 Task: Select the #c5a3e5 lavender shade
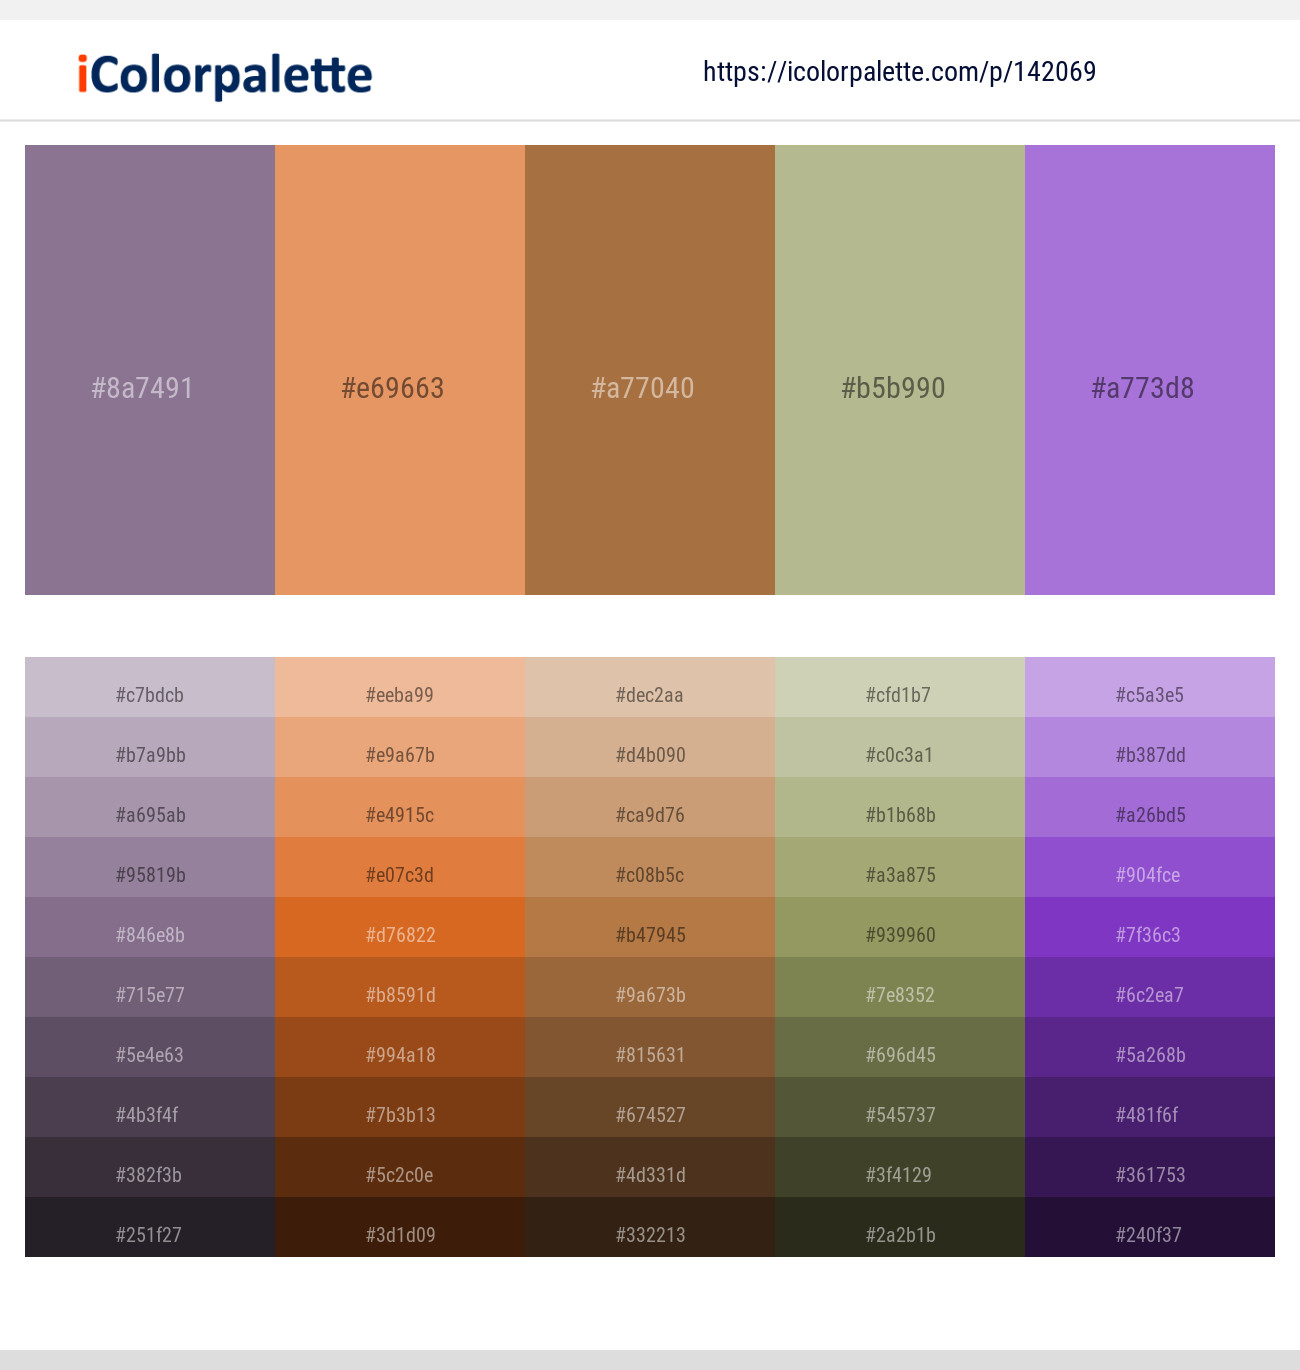point(1150,687)
